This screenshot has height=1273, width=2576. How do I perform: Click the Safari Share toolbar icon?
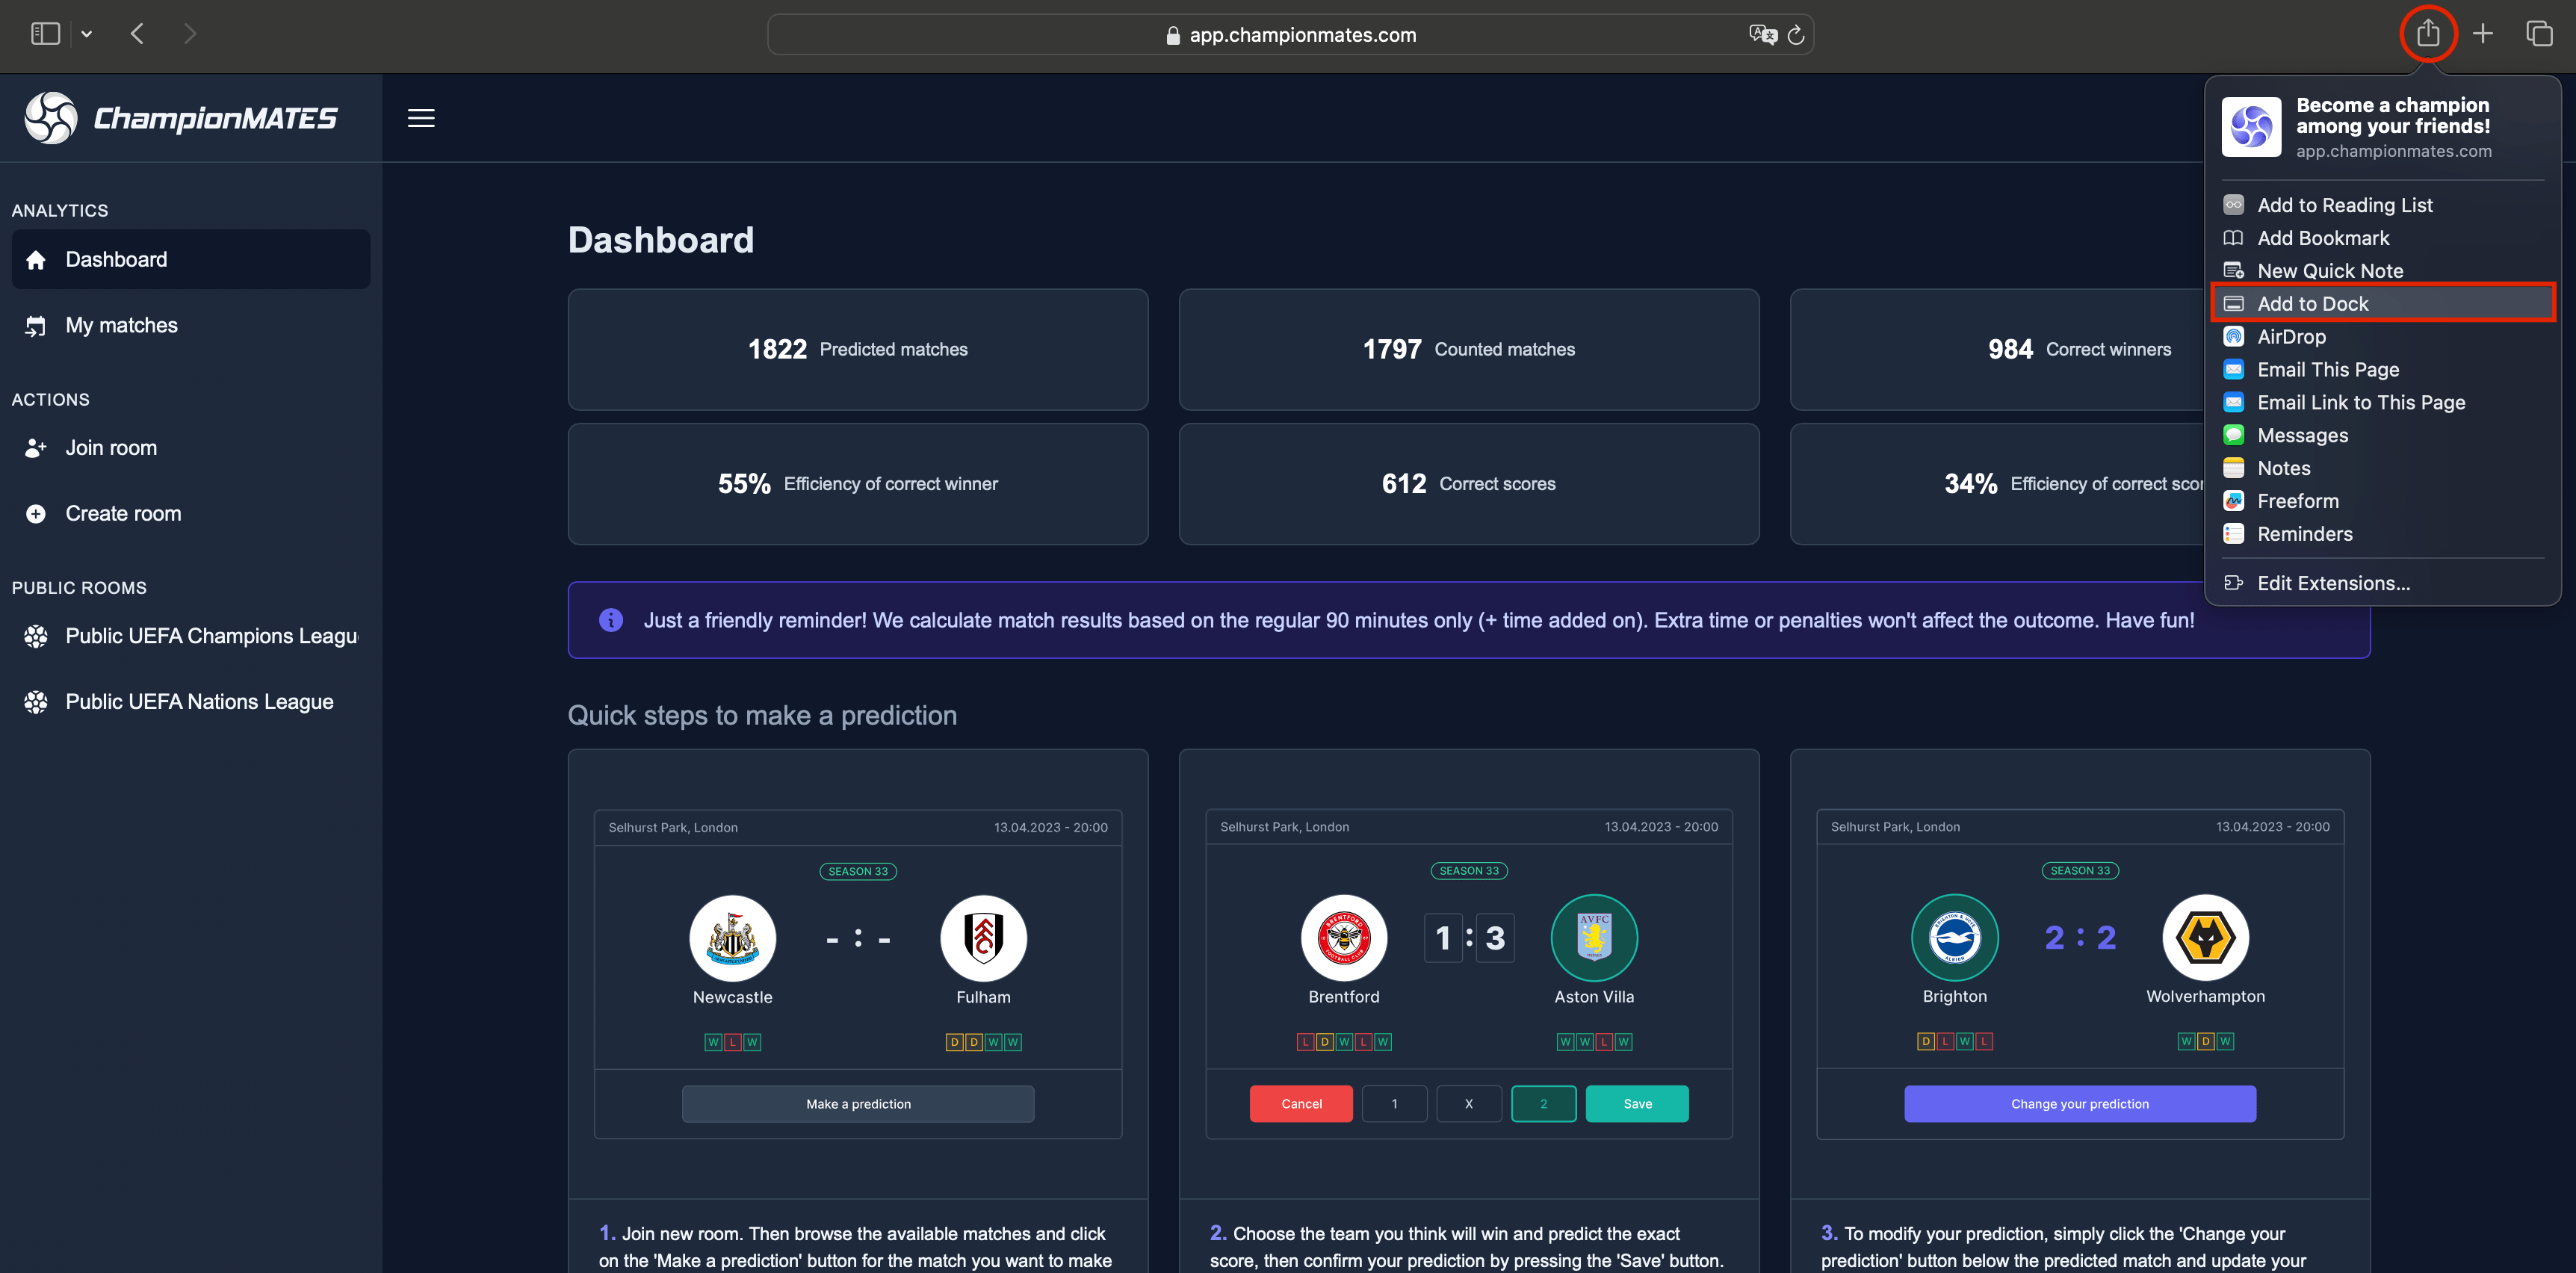point(2427,34)
